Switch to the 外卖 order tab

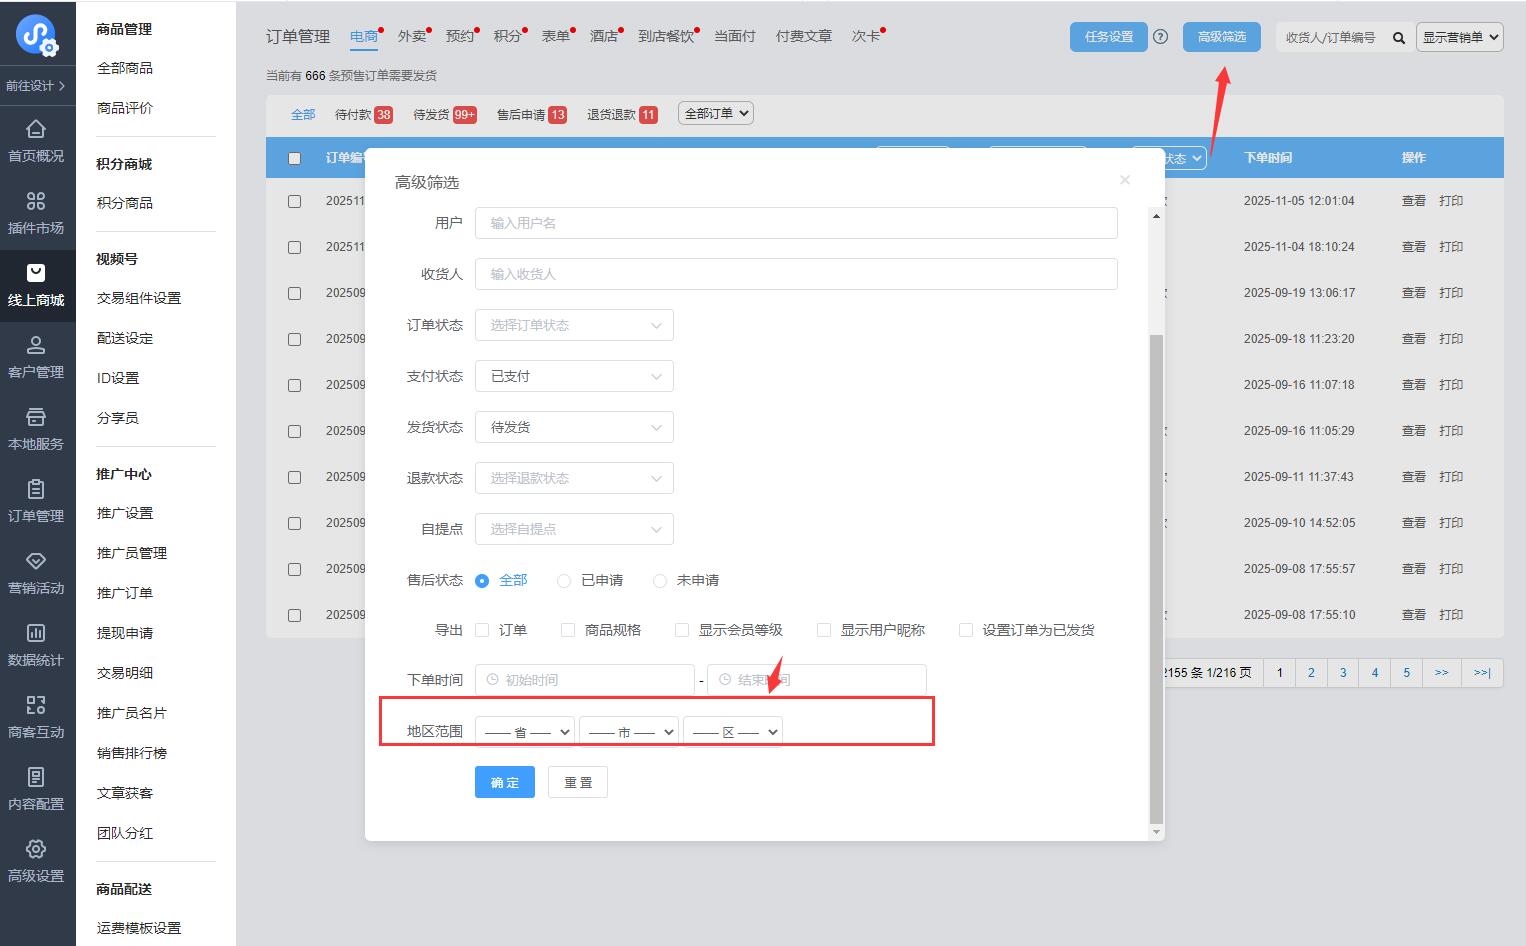pos(411,36)
